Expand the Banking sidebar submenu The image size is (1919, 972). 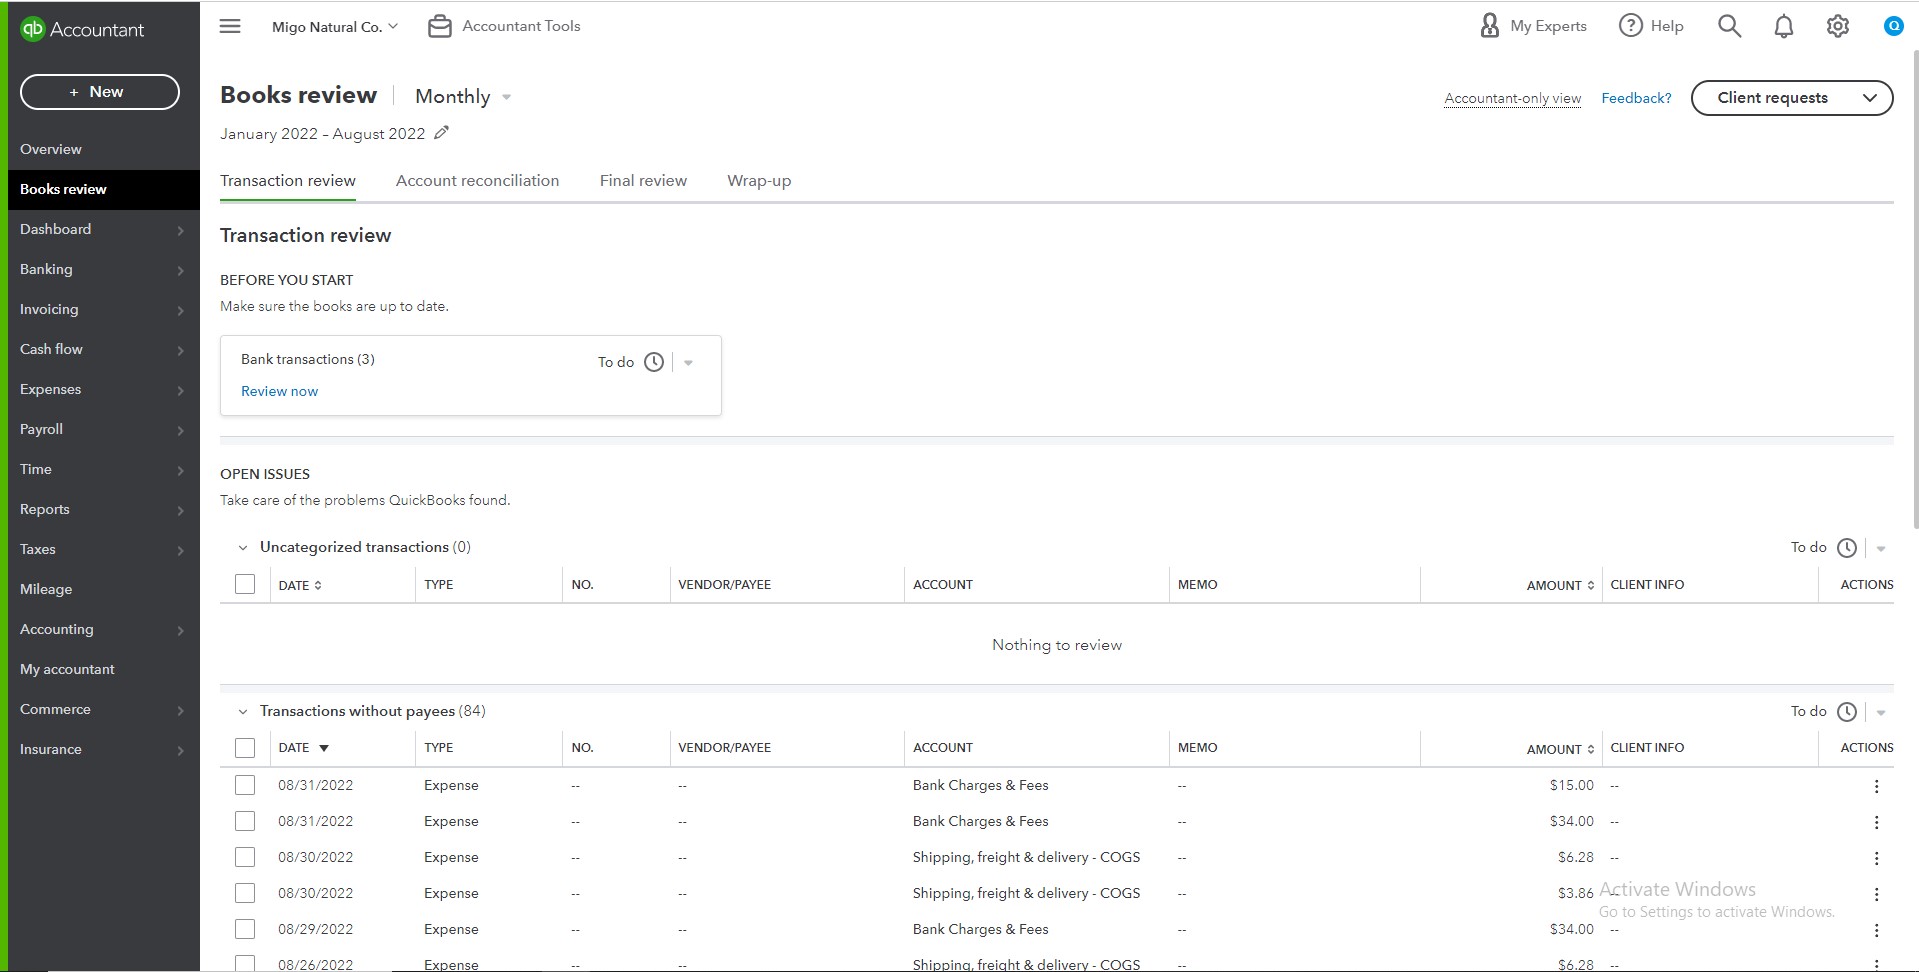(181, 270)
